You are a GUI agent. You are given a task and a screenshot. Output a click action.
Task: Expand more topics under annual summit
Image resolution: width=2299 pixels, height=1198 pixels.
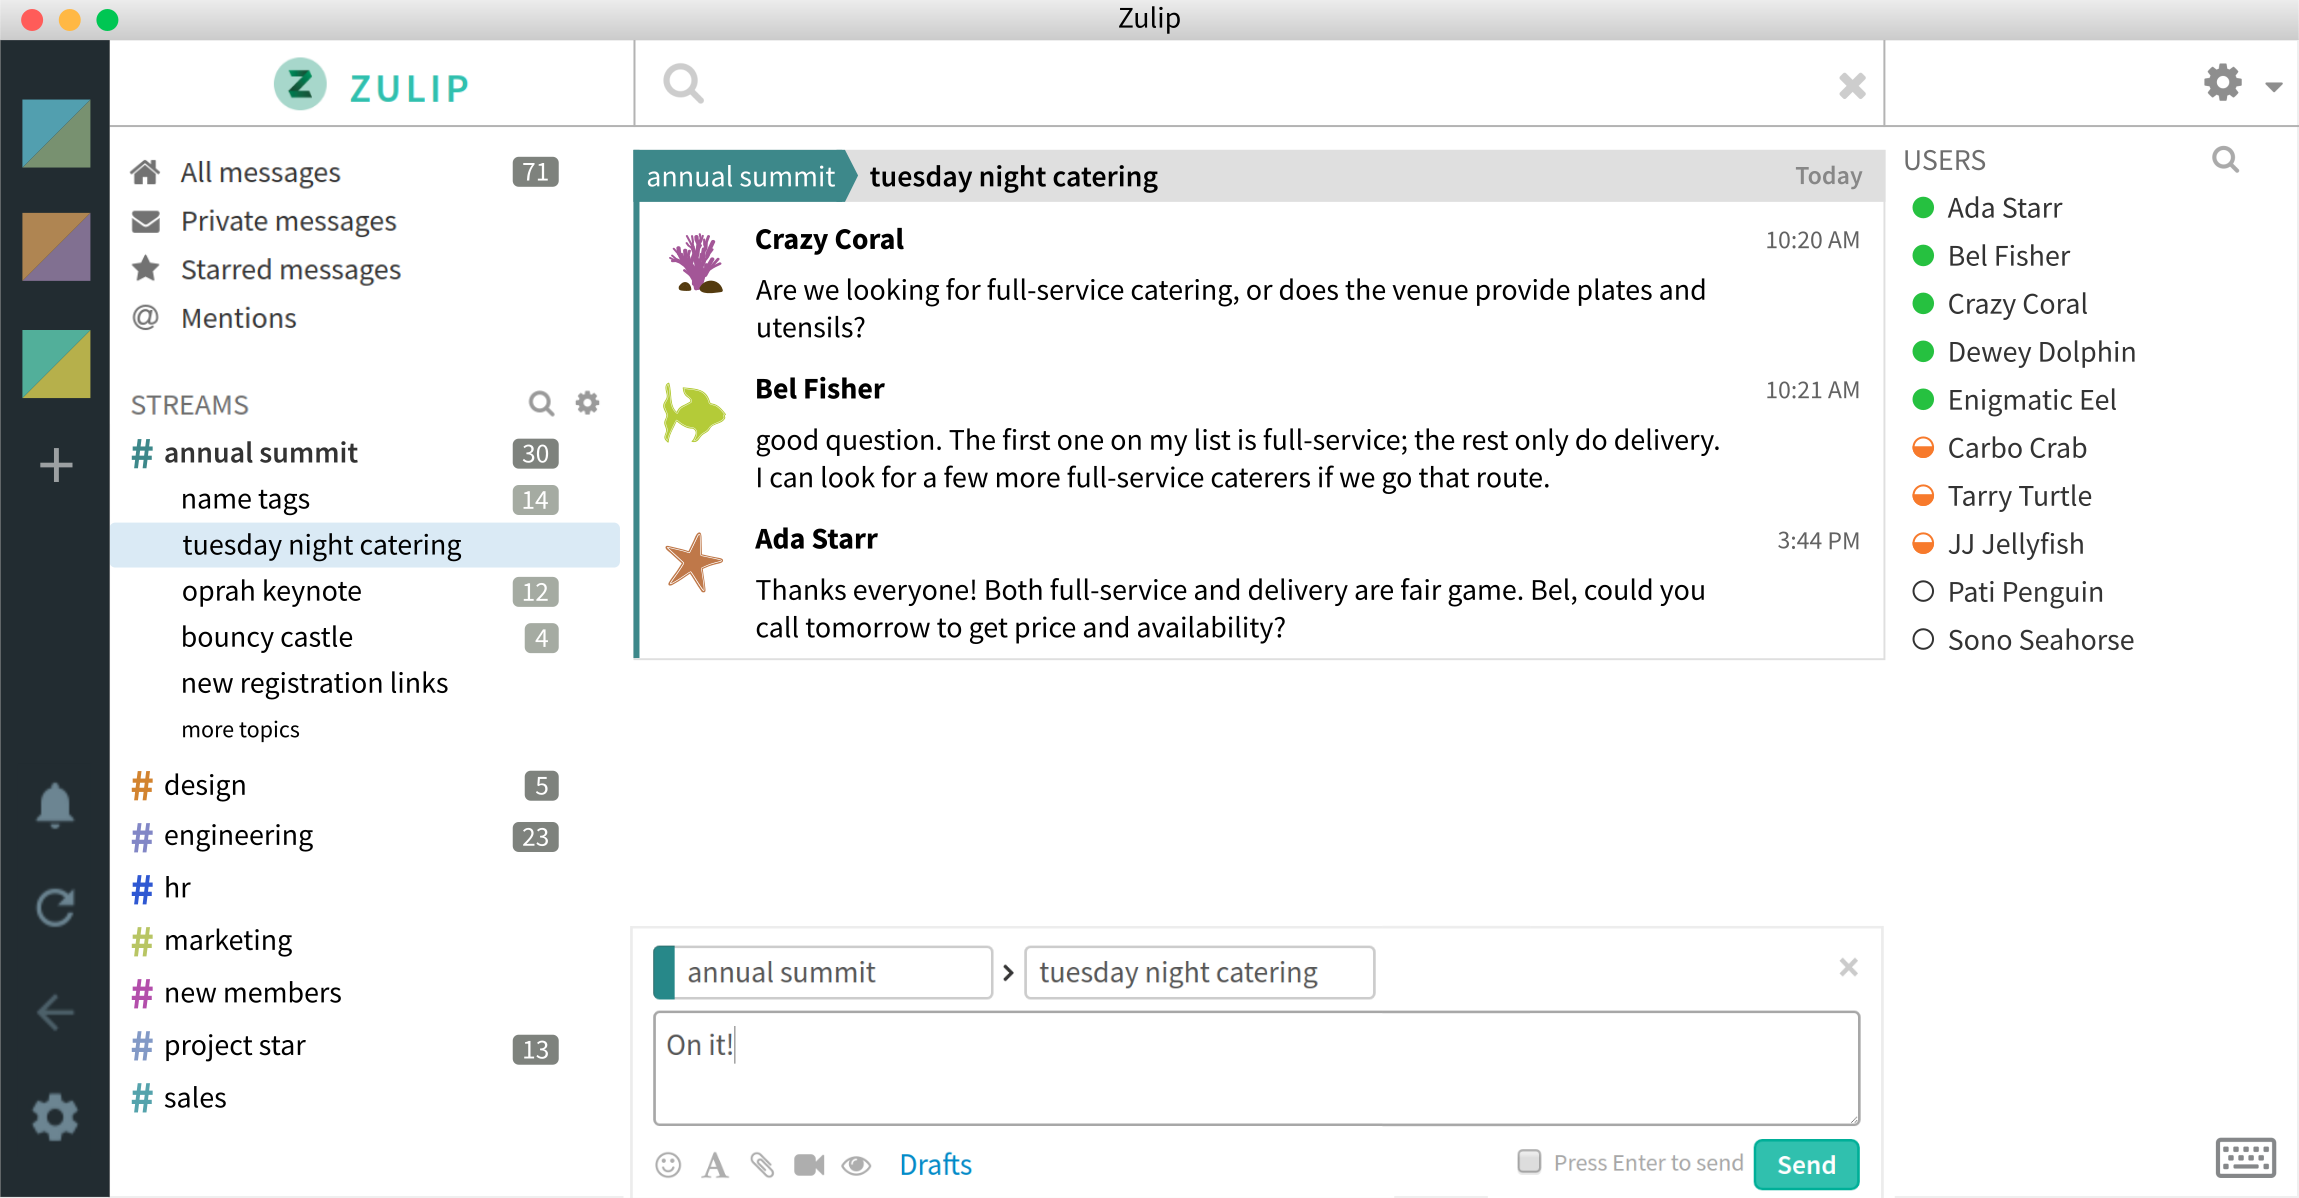tap(240, 729)
